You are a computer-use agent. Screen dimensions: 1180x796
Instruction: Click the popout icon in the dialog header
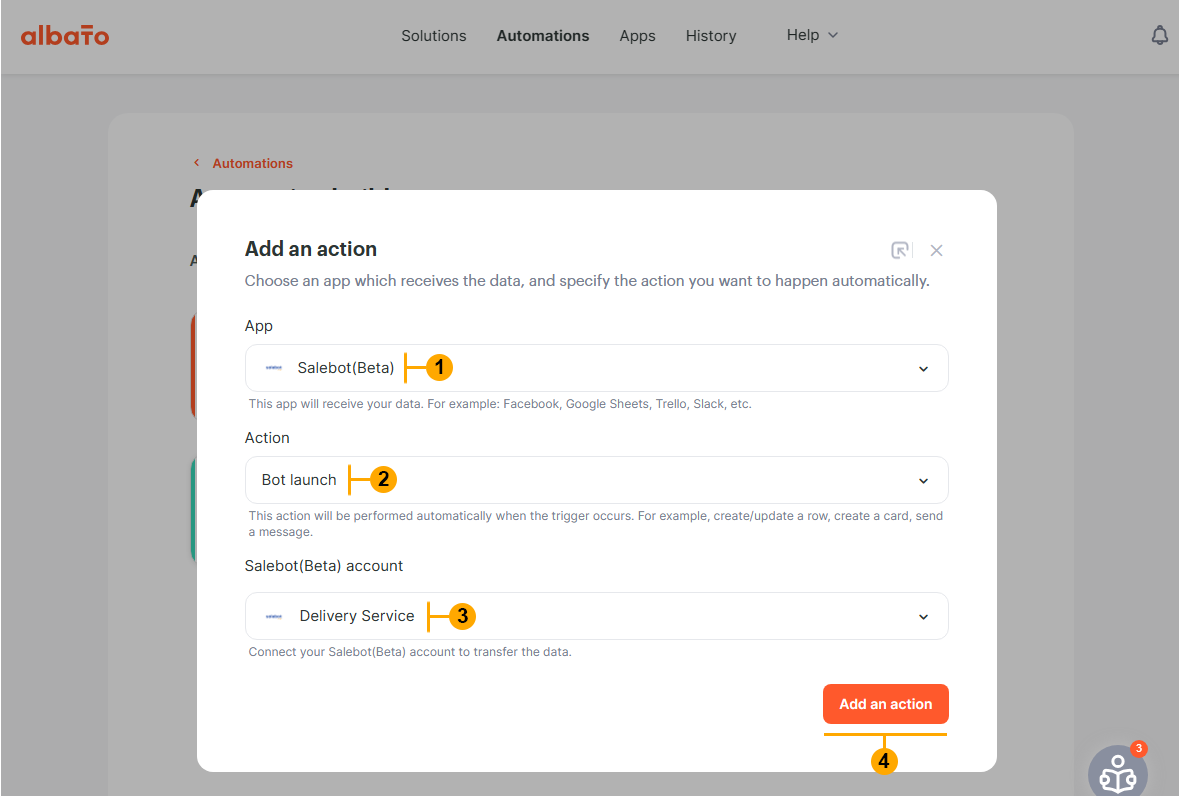(x=899, y=251)
